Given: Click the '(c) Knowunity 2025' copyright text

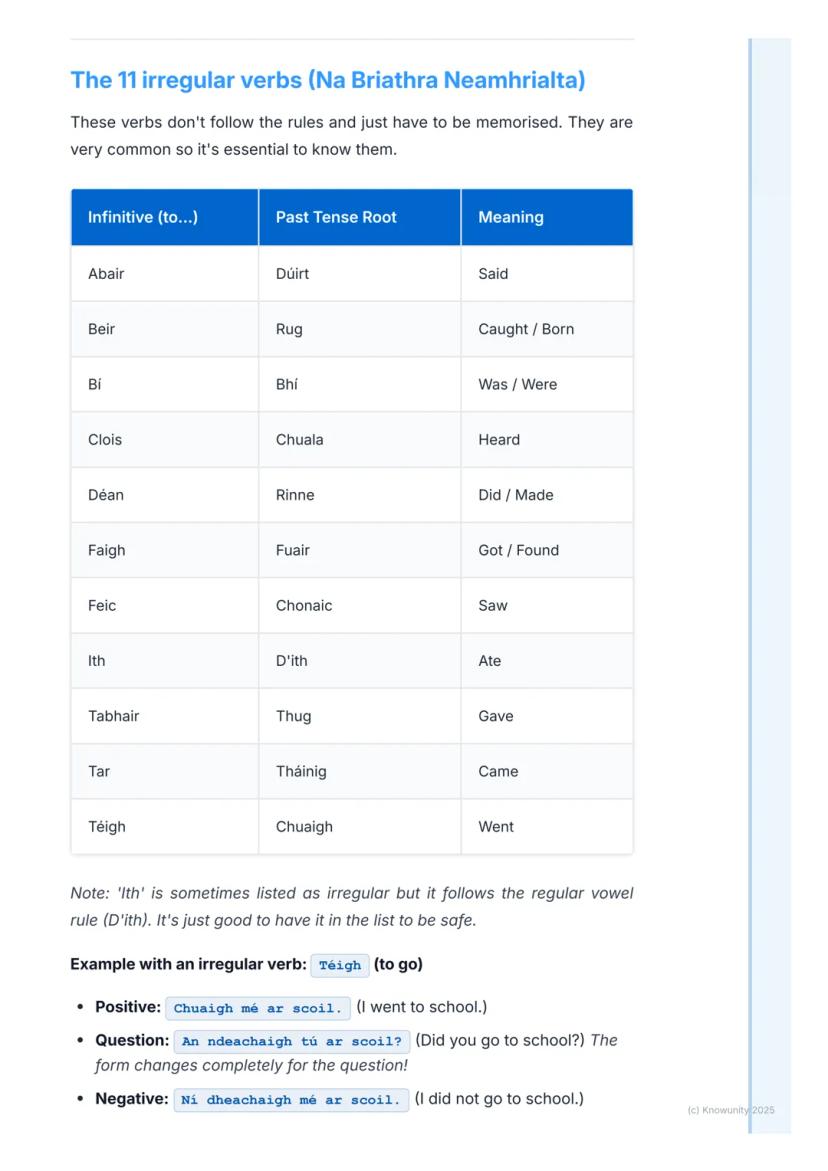Looking at the screenshot, I should tap(731, 1110).
